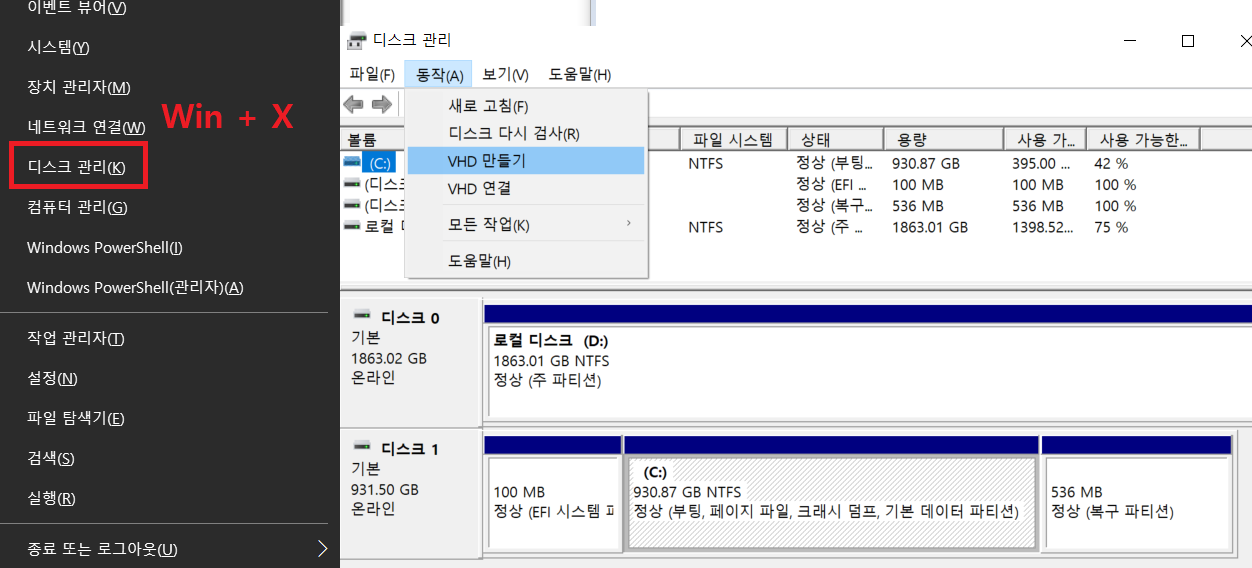The height and width of the screenshot is (568, 1252).
Task: Open 디스크 관리 in Win+X menu
Action: click(77, 167)
